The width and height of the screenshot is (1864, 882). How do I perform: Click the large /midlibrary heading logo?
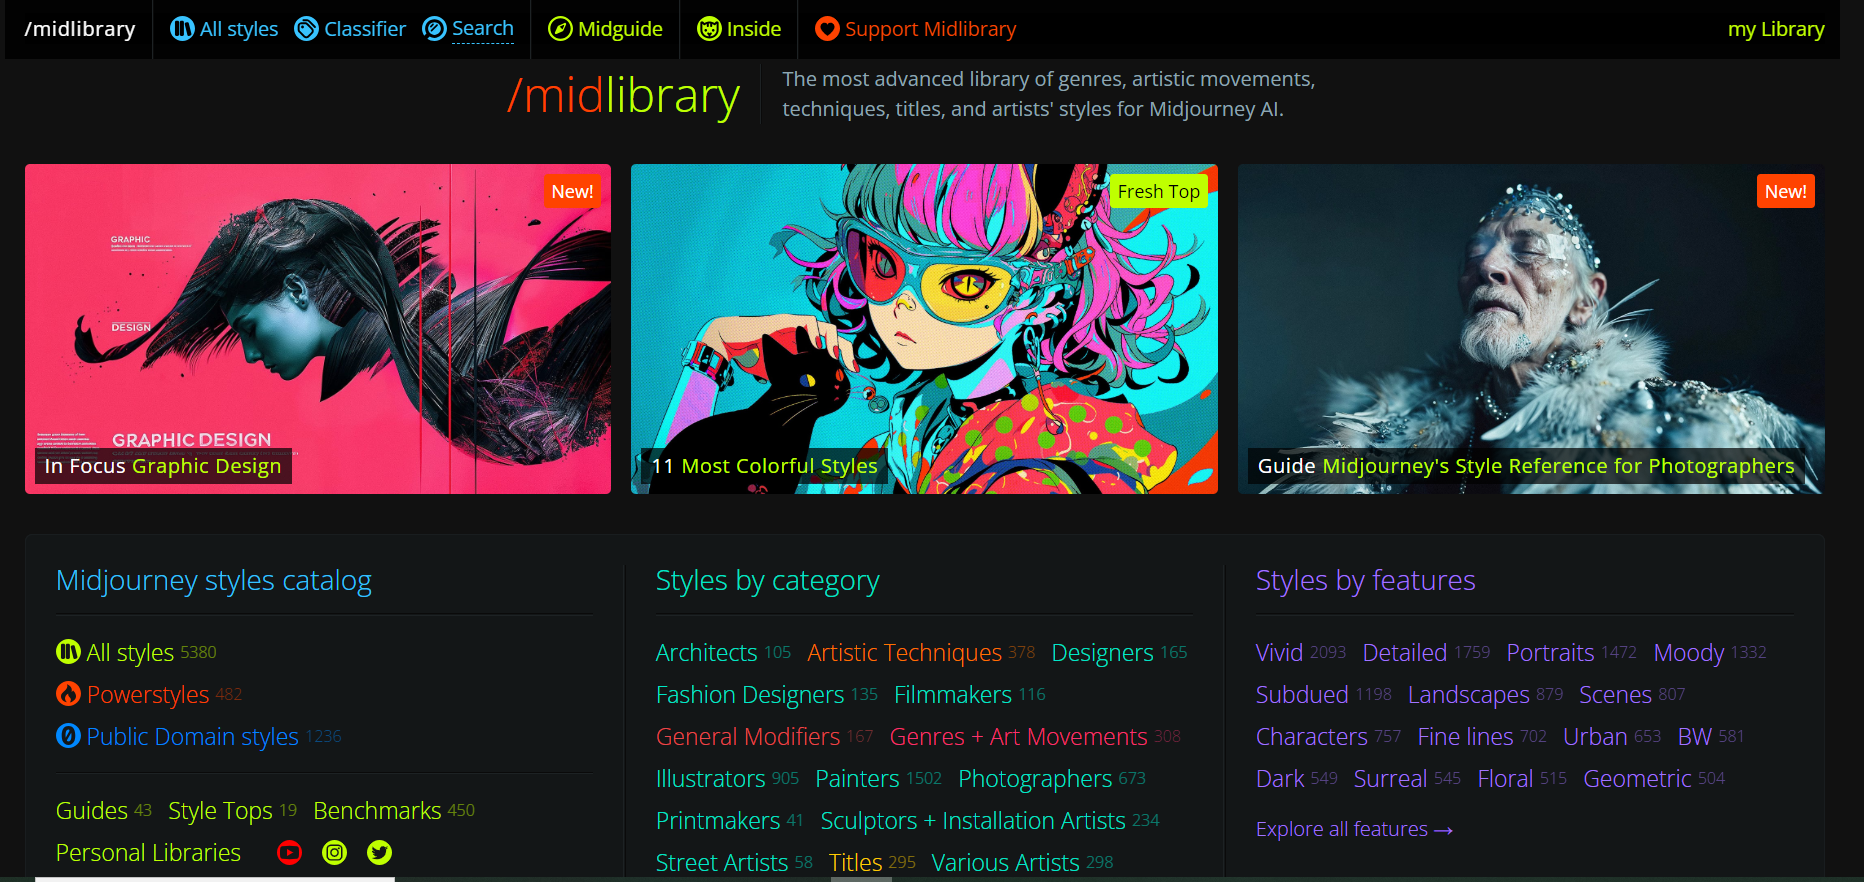623,96
